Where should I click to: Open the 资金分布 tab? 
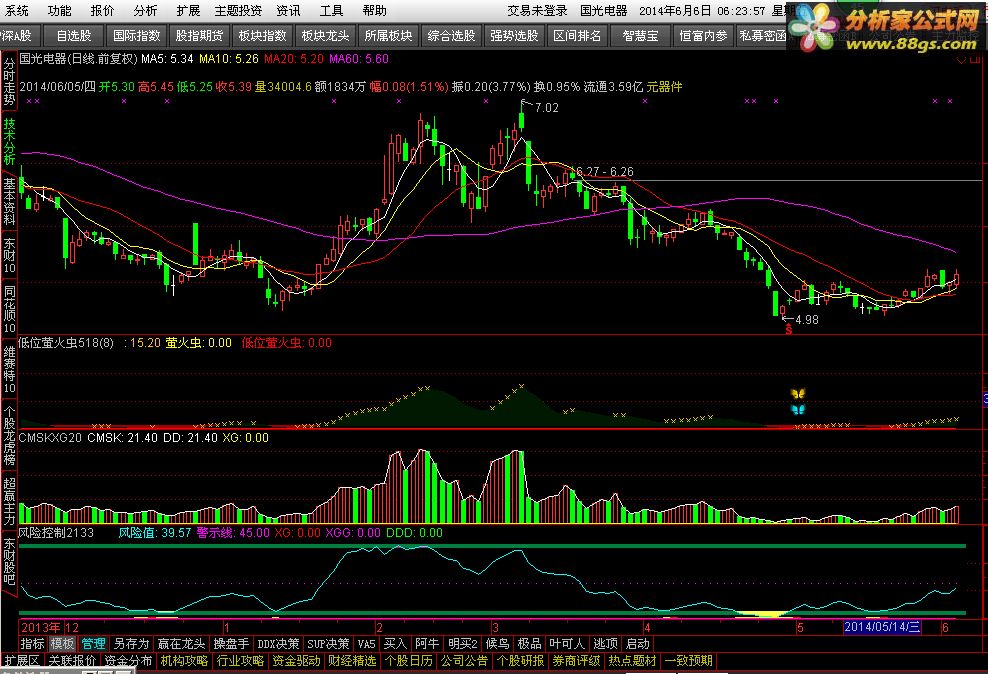click(x=128, y=661)
